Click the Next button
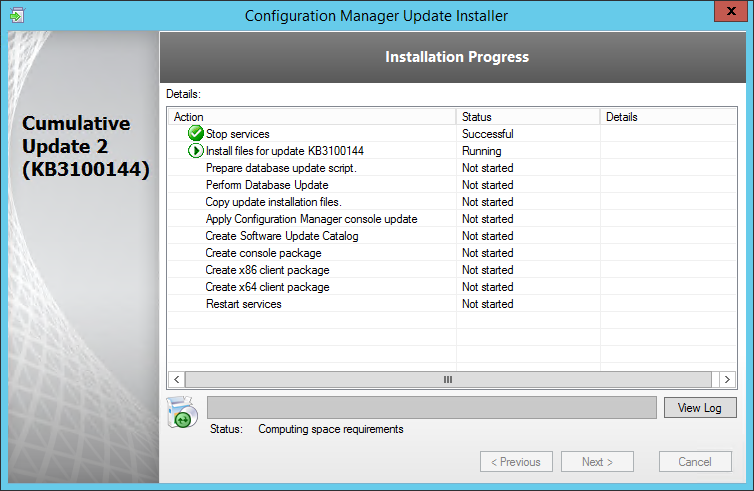This screenshot has height=491, width=754. coord(597,462)
